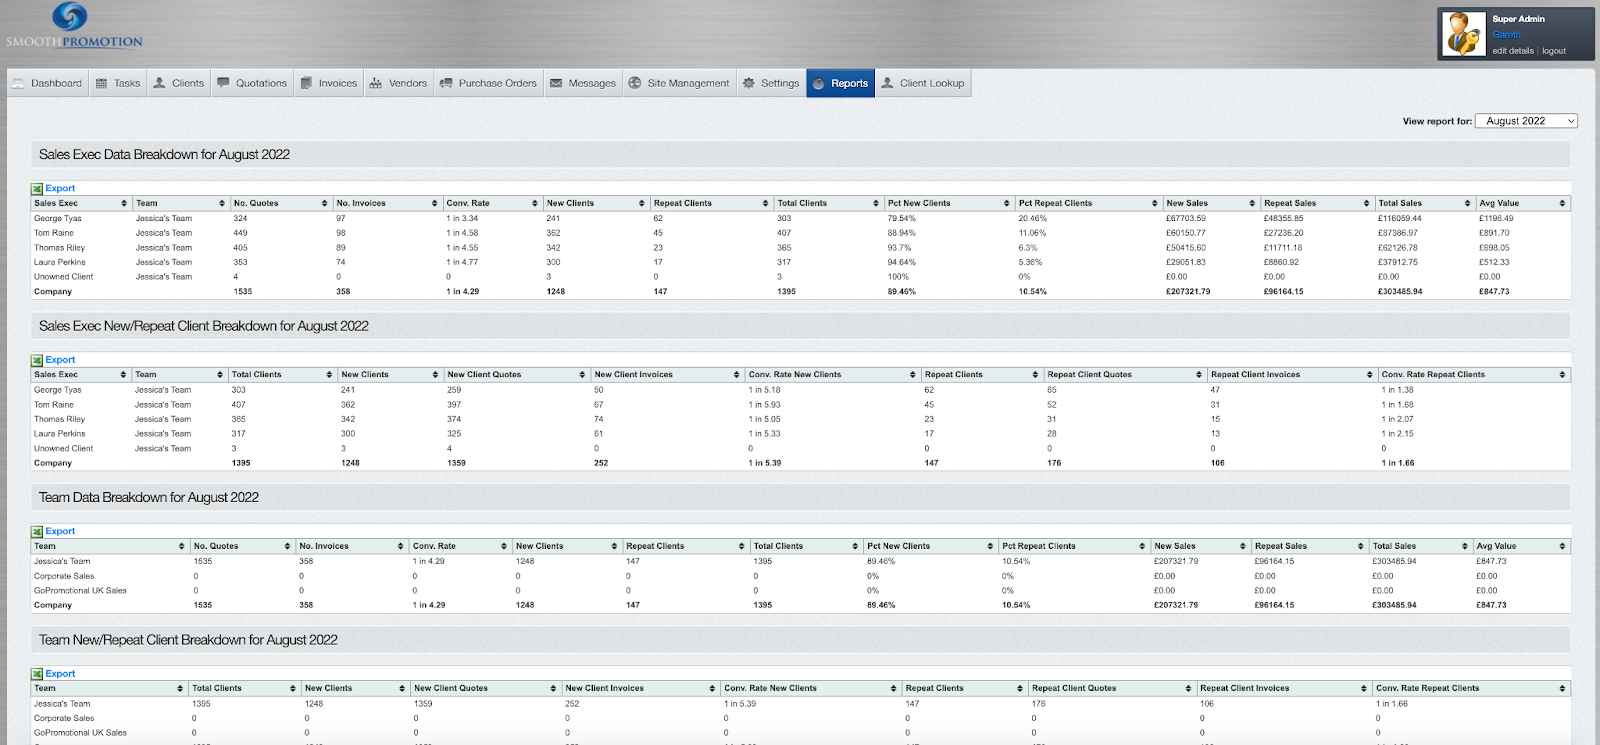The image size is (1600, 745).
Task: Switch to the Client Lookup tab
Action: [922, 83]
